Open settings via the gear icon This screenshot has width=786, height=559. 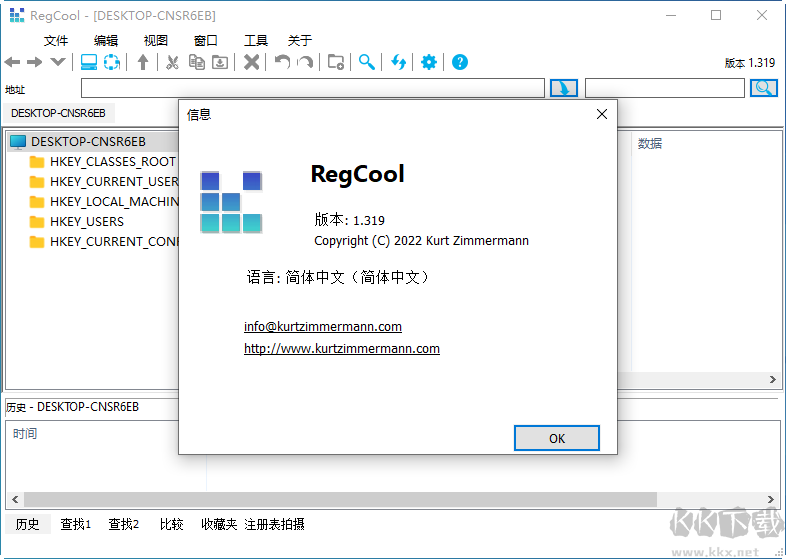[429, 62]
